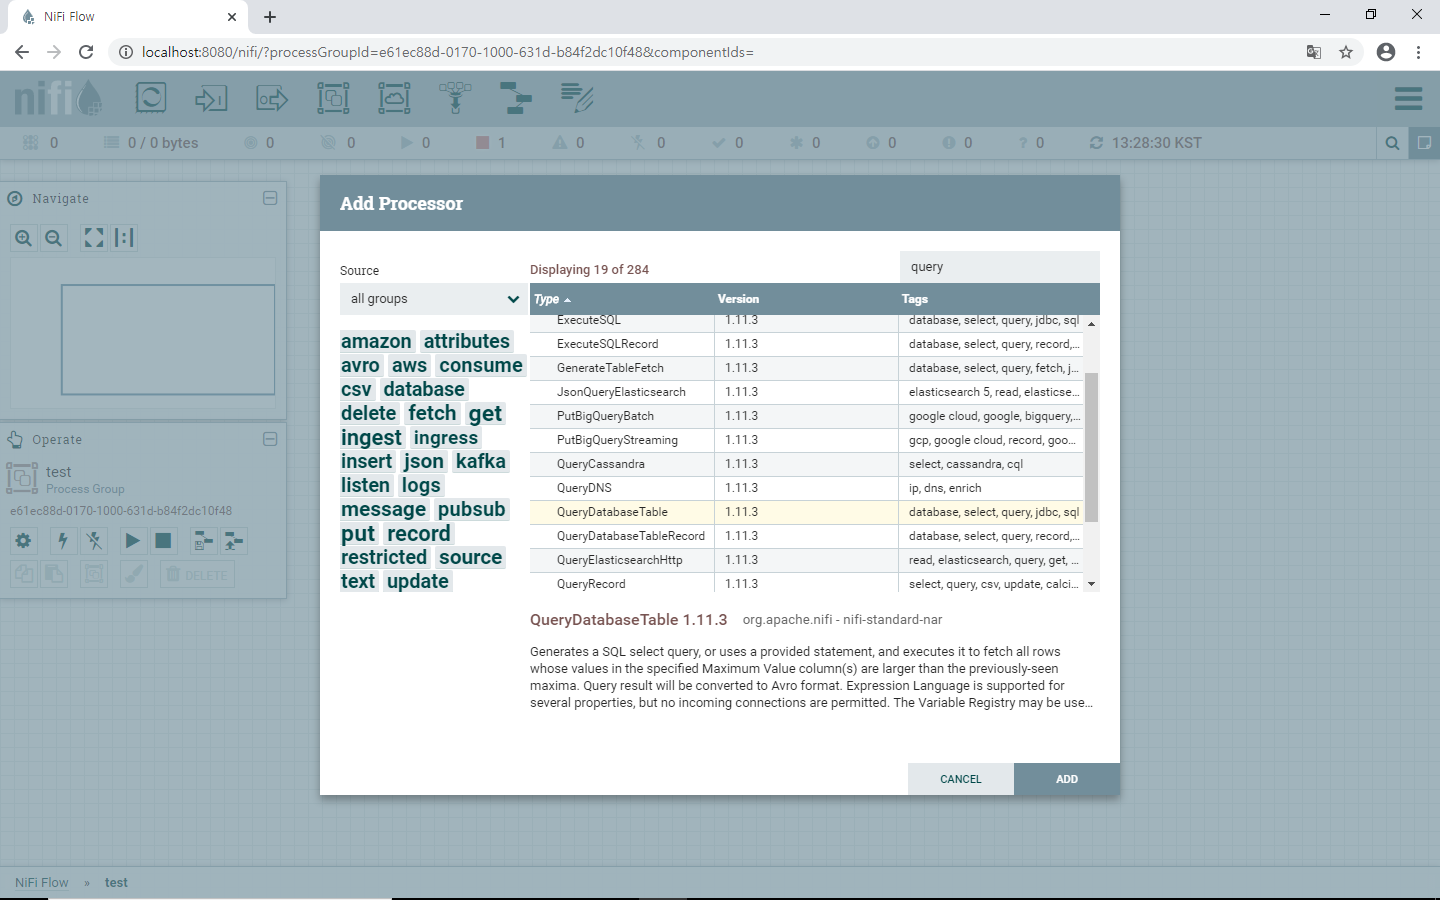Click the Enable lightning icon in Operate
The width and height of the screenshot is (1440, 900).
pos(63,541)
